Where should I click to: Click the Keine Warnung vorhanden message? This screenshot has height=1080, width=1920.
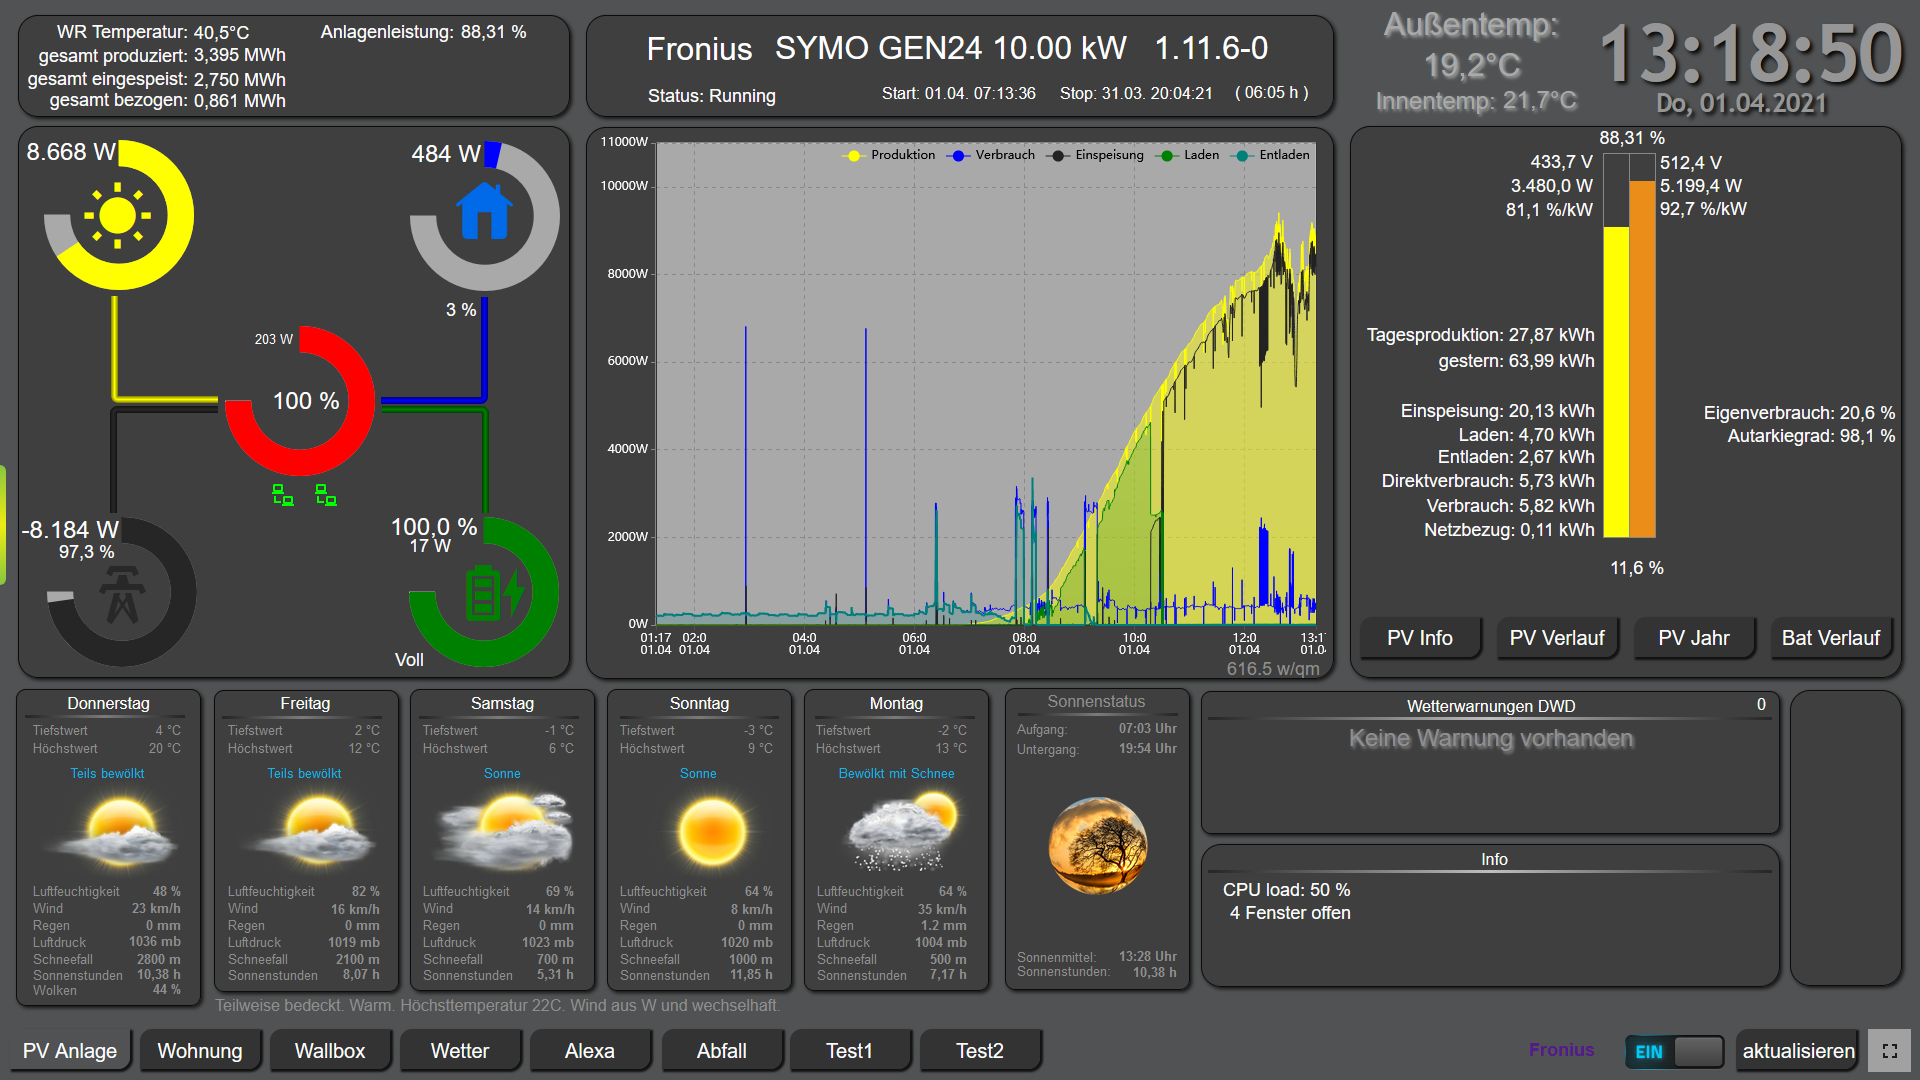[x=1490, y=739]
